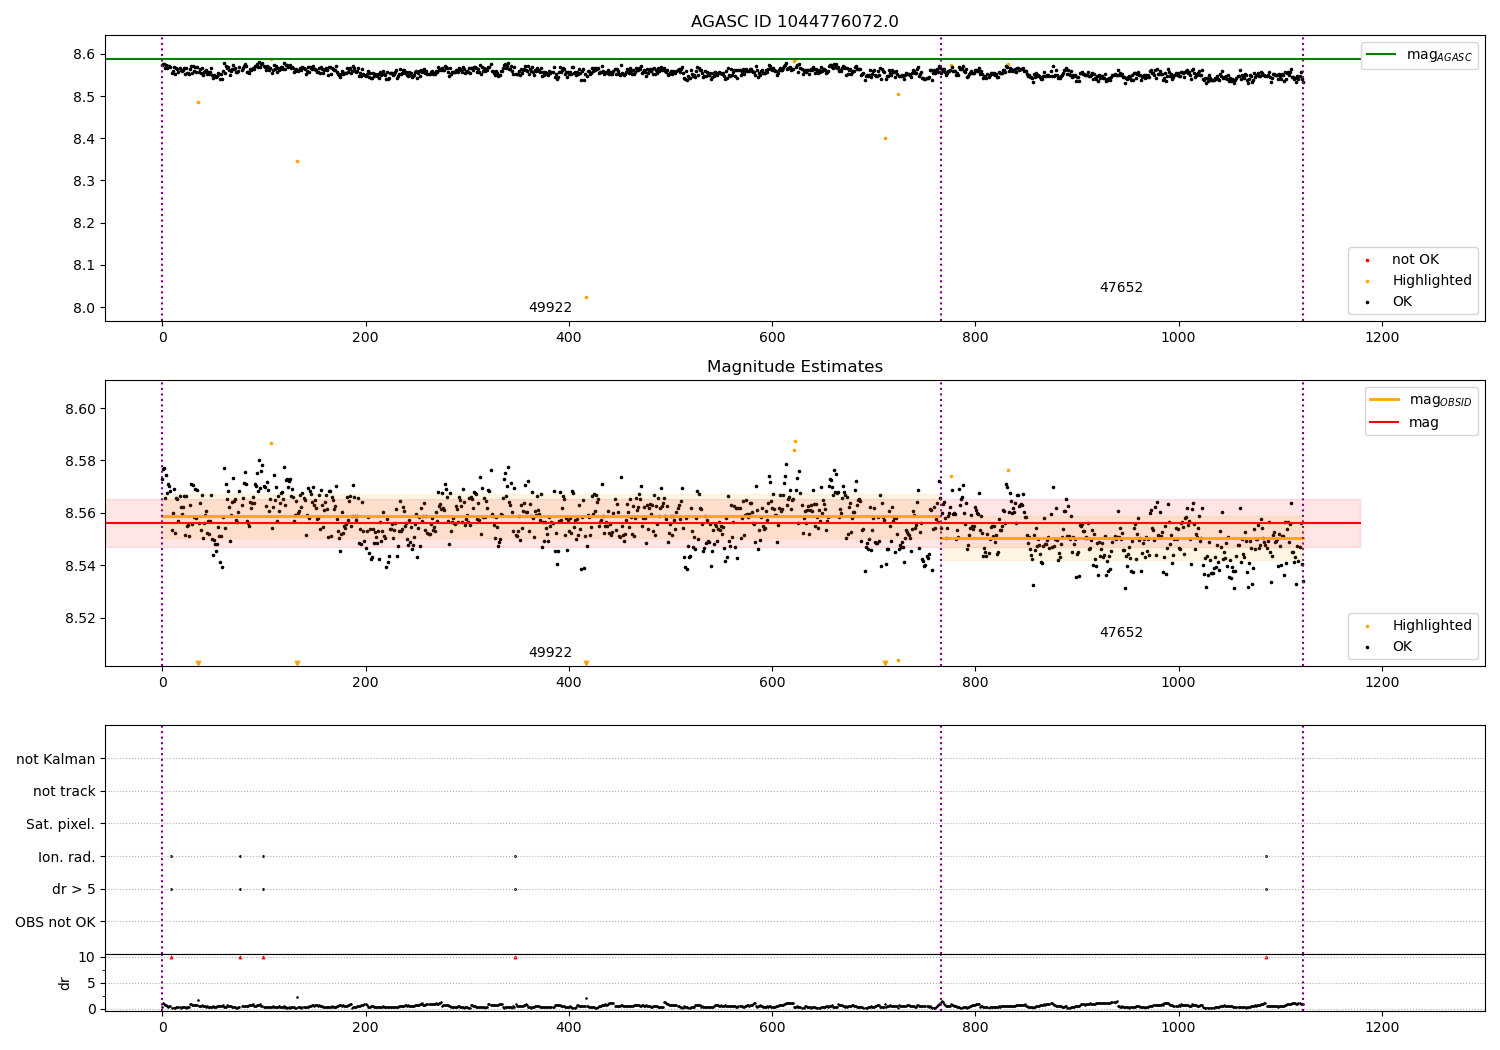Click x-axis tick 1200 in the top plot
This screenshot has width=1500, height=1050.
(x=1382, y=338)
